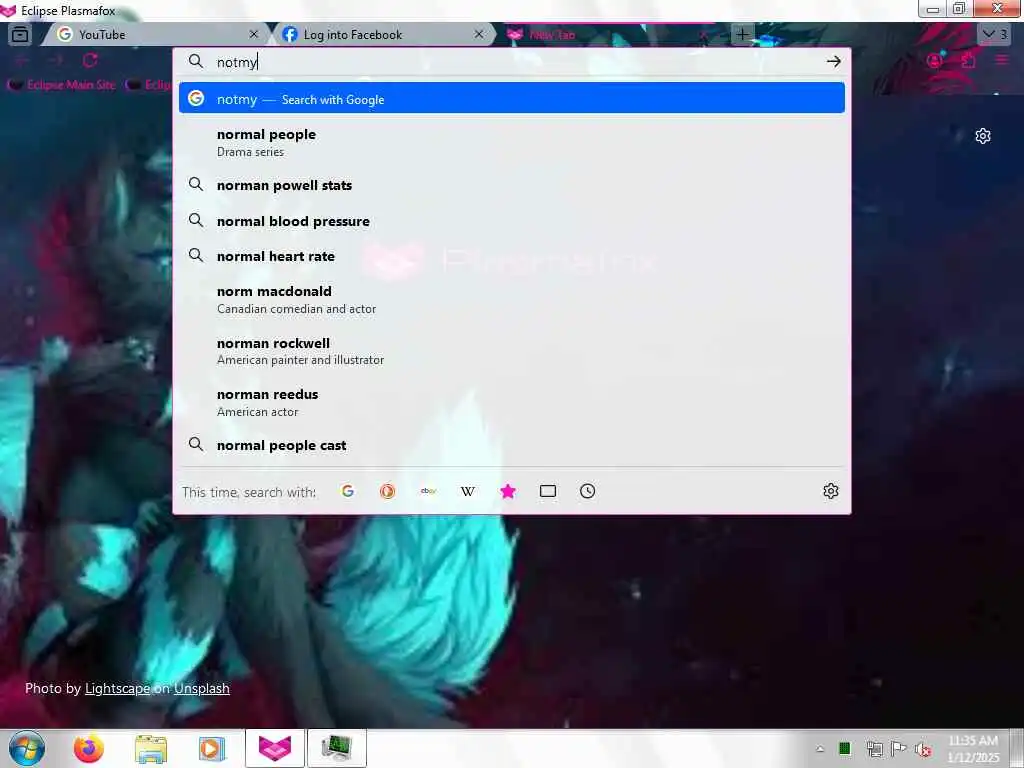
Task: Click the go arrow in address bar
Action: click(x=833, y=61)
